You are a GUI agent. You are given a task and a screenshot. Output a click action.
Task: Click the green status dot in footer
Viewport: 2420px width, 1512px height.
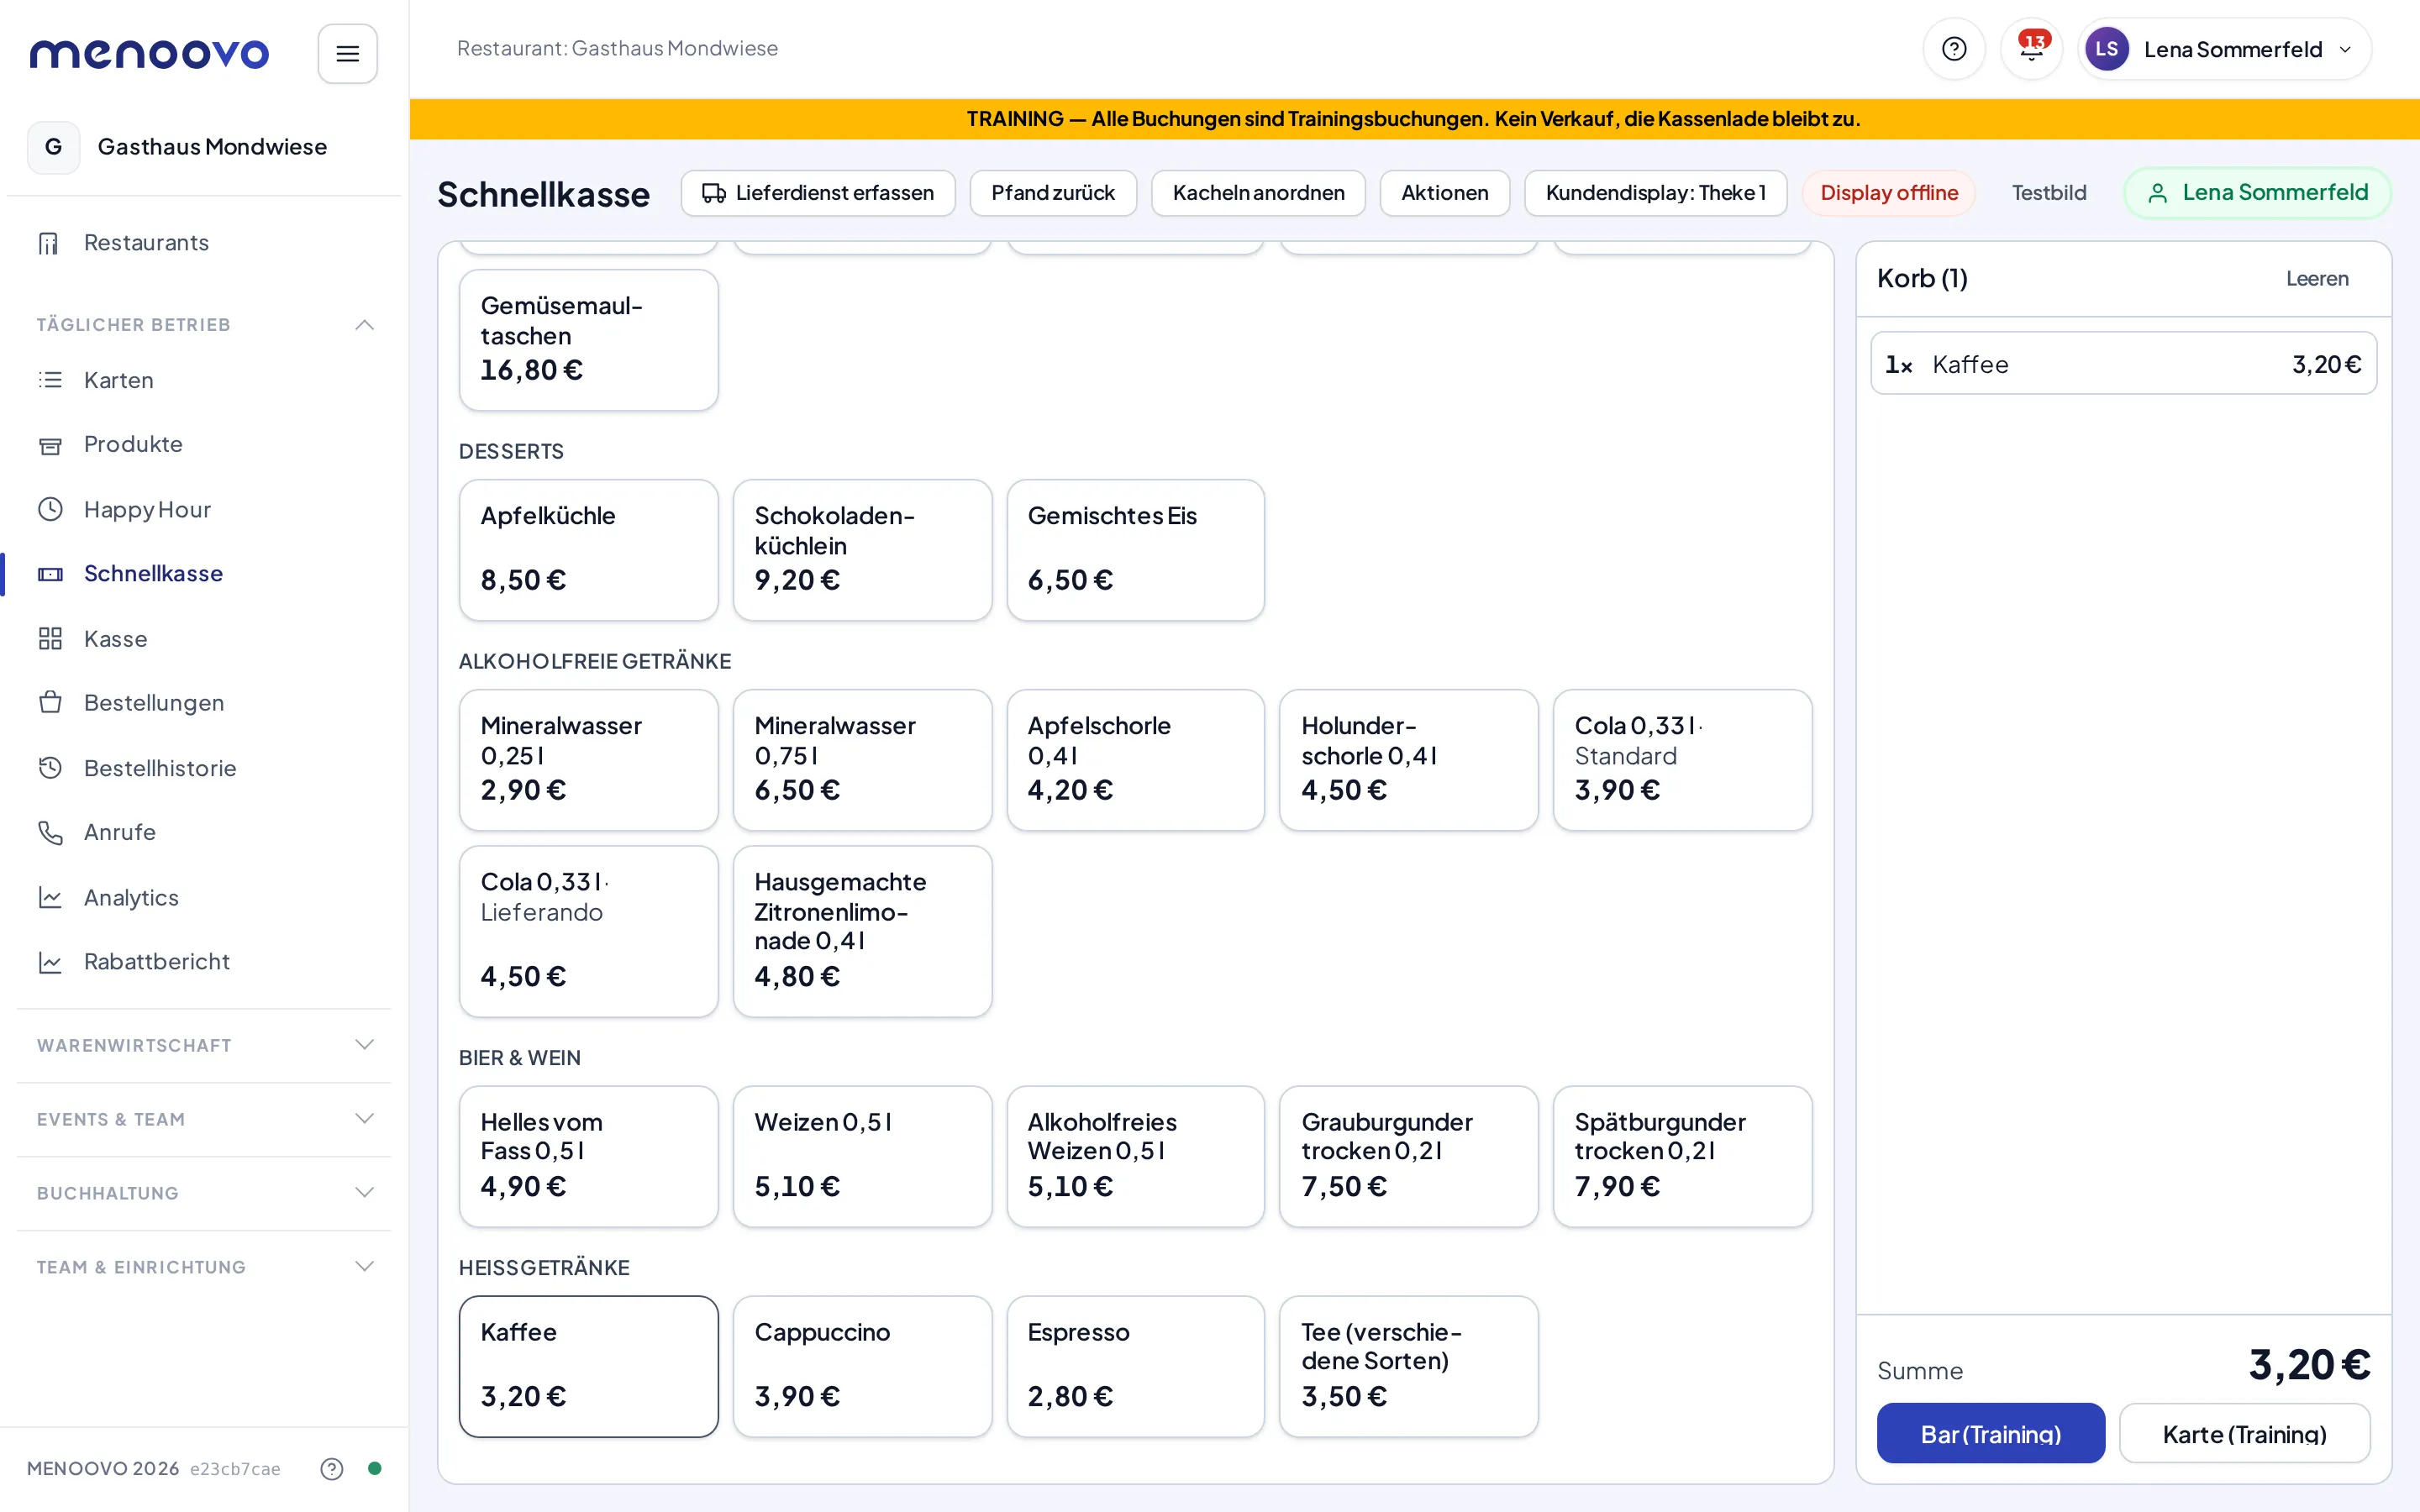[x=374, y=1468]
